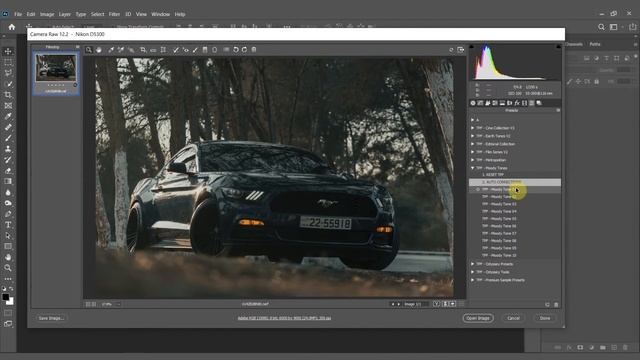640x360 pixels.
Task: Select the car thumbnail in Filmstrip
Action: coord(56,68)
